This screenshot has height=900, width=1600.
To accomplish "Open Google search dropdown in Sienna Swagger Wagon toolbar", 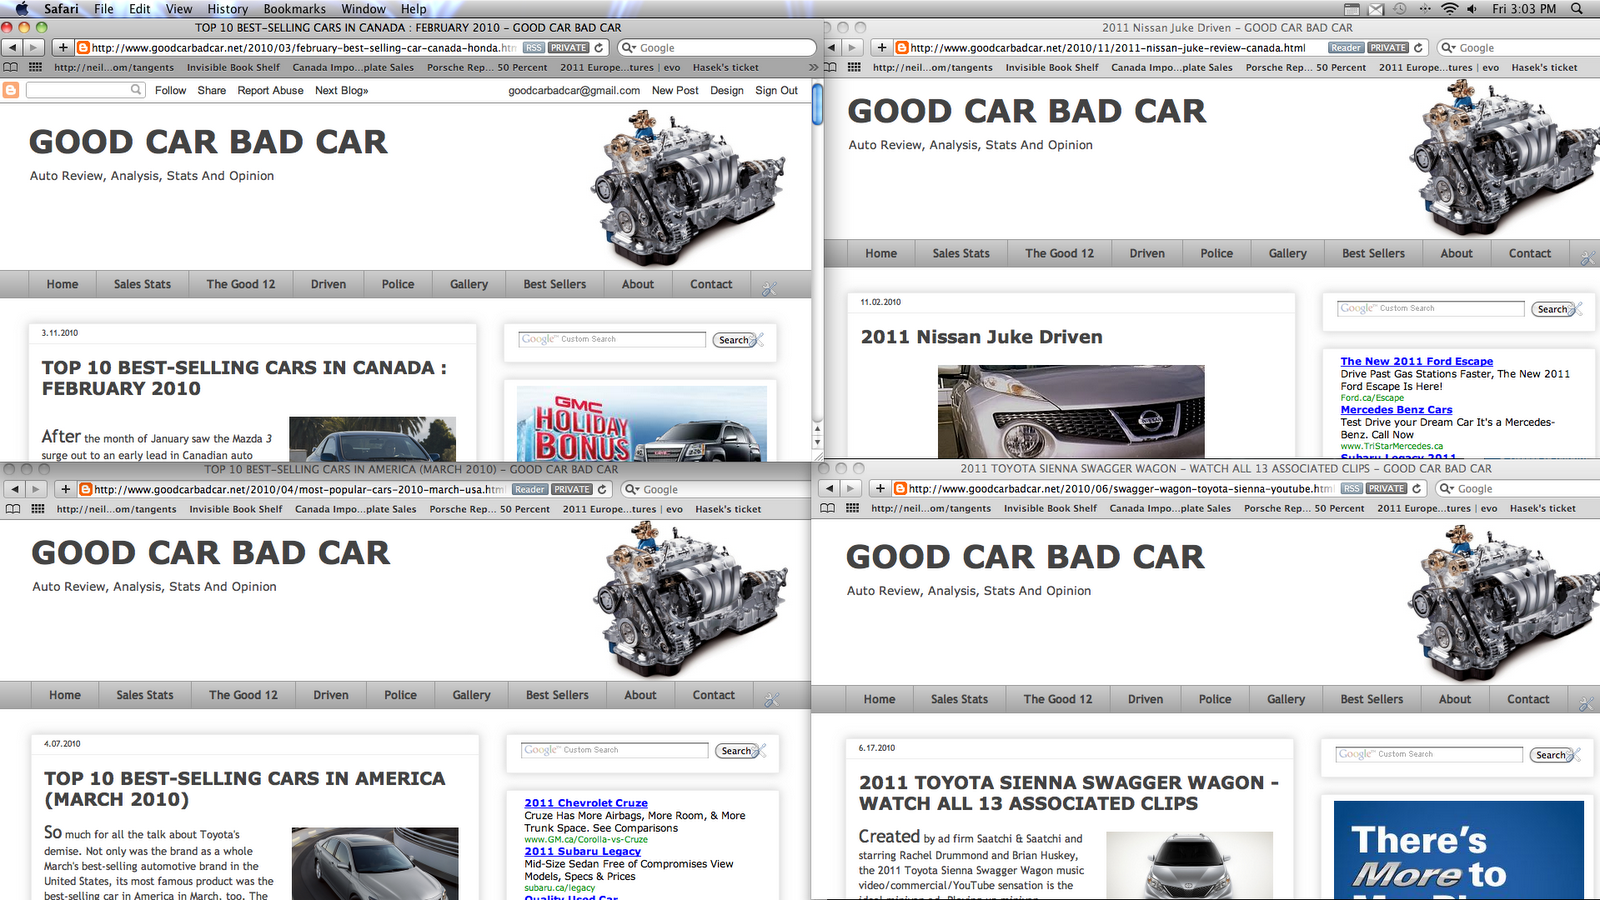I will tap(1446, 488).
